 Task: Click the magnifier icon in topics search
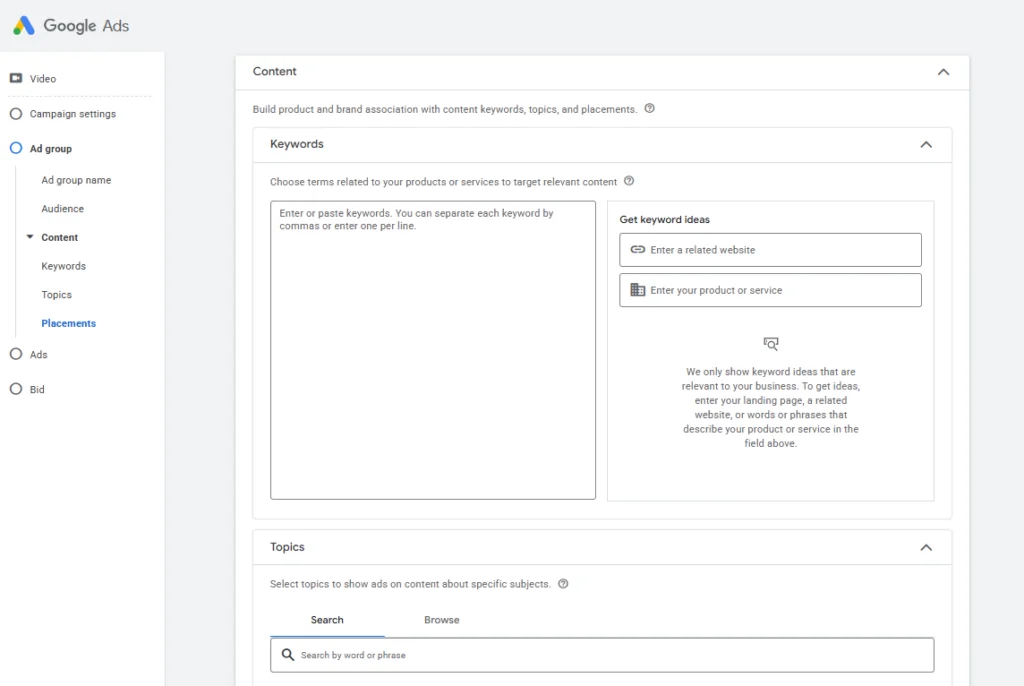287,655
